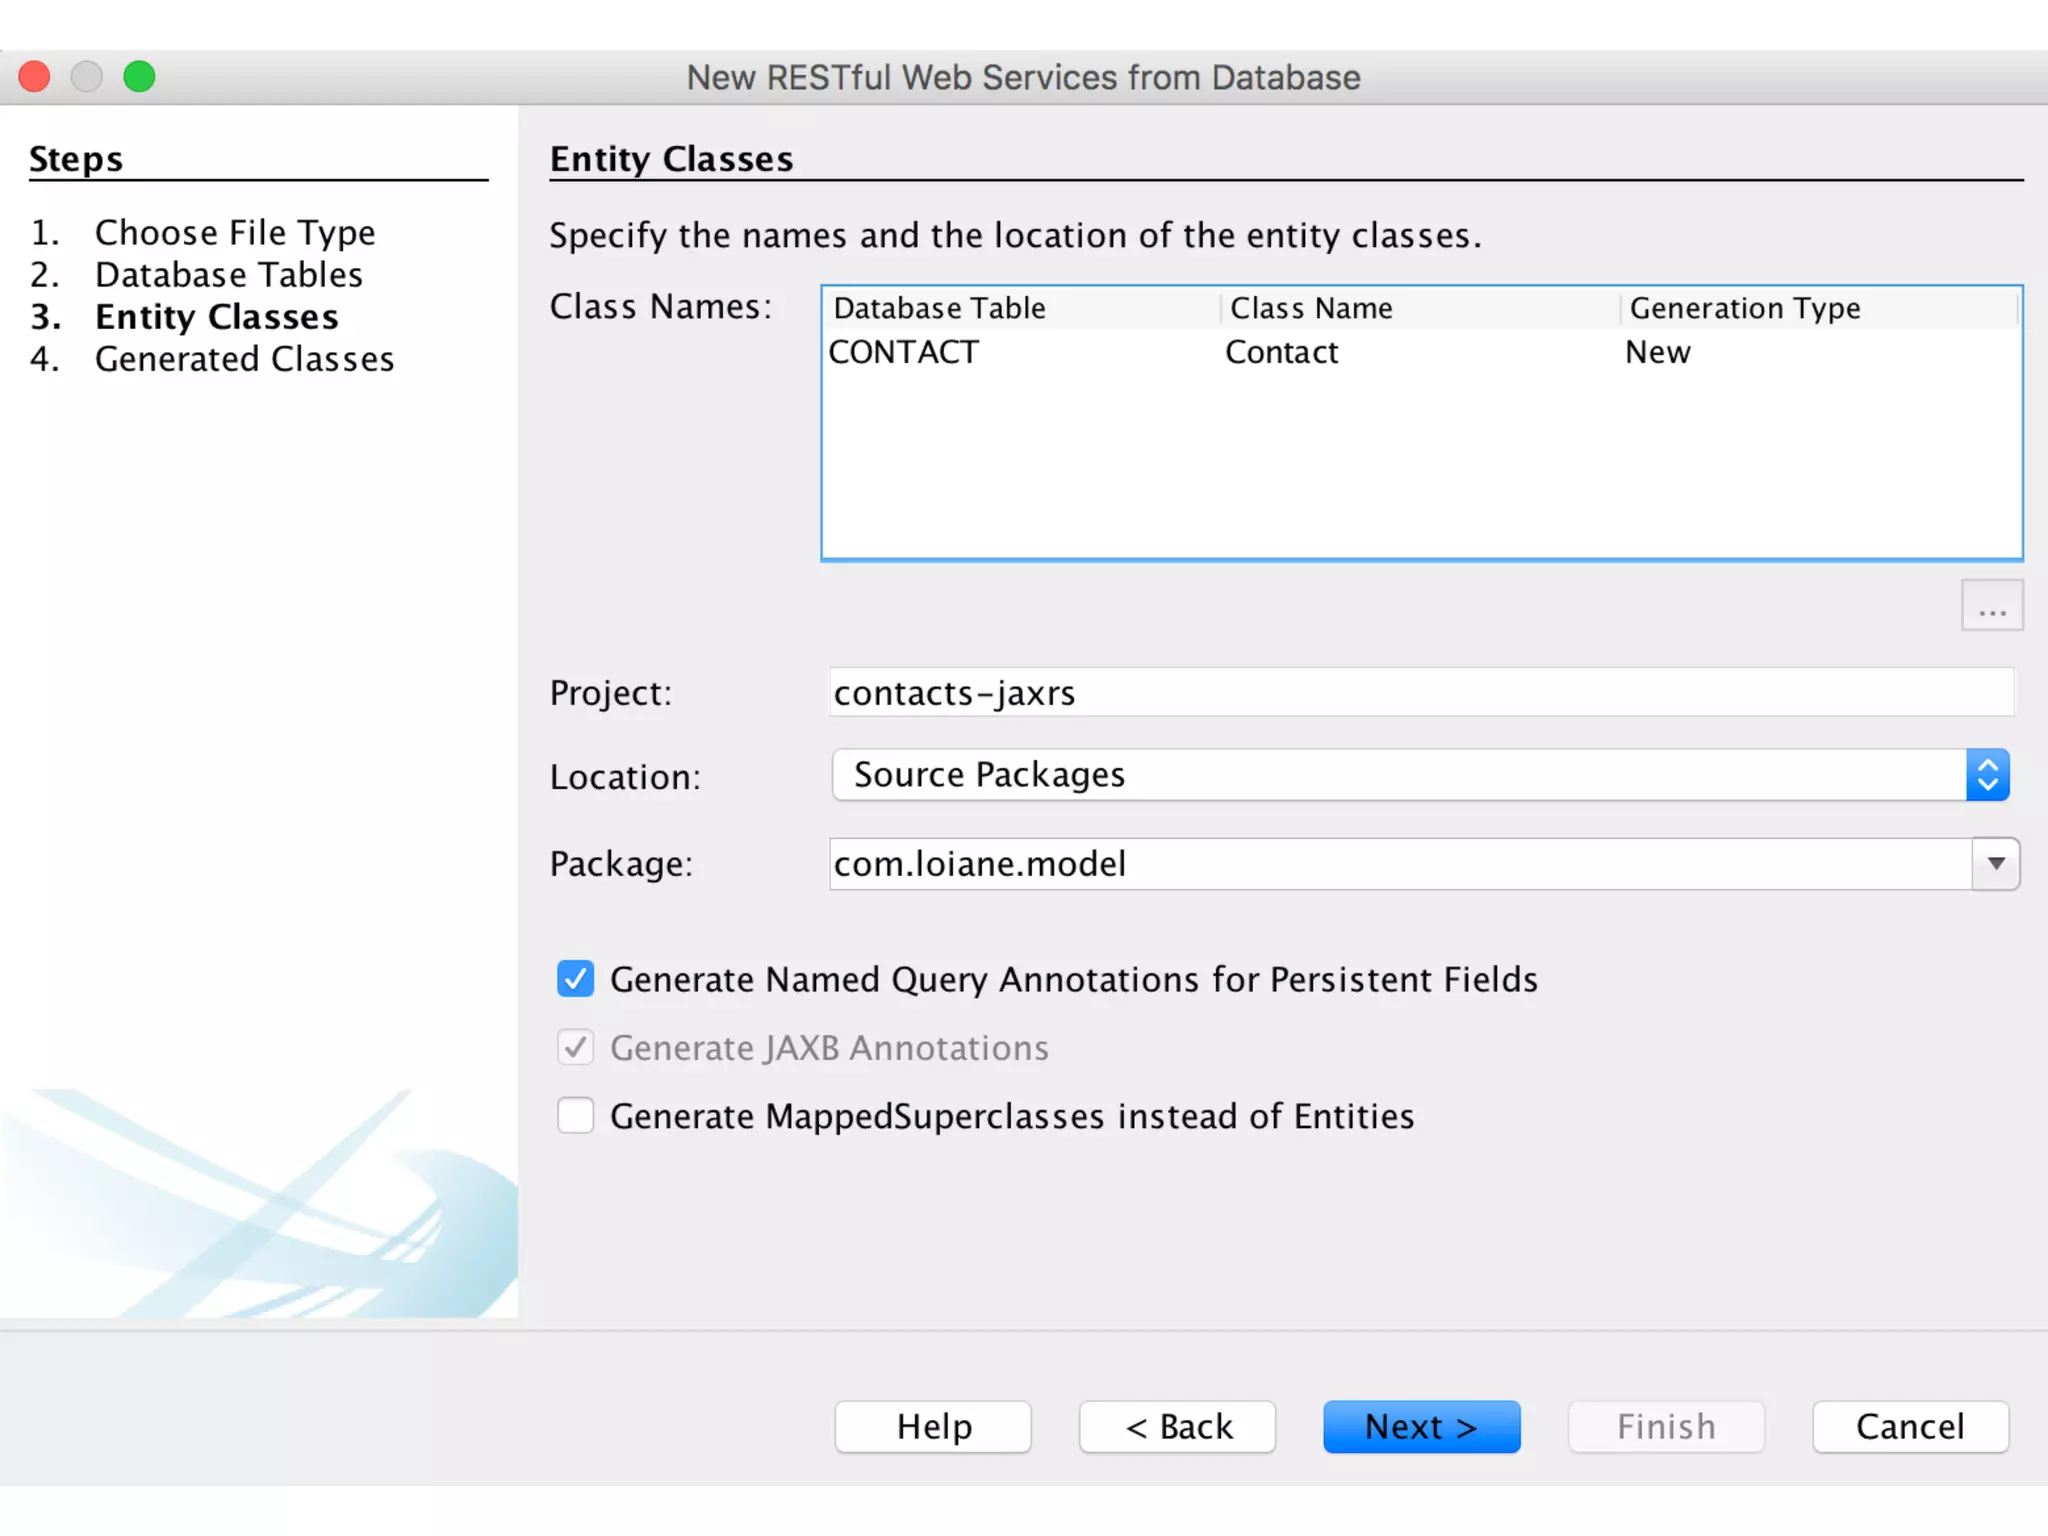Viewport: 2048px width, 1536px height.
Task: Click the Database Table column header
Action: click(x=940, y=308)
